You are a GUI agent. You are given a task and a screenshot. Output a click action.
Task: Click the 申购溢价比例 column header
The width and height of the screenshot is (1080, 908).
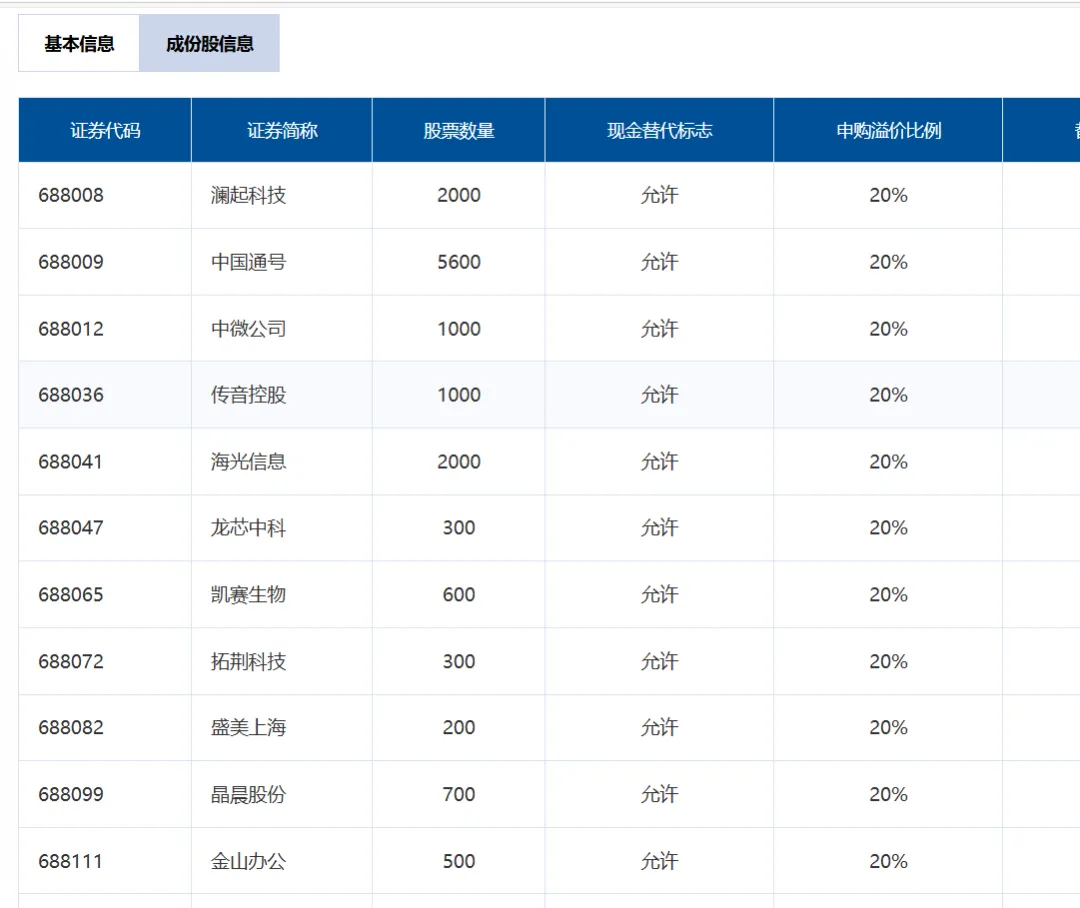tap(888, 130)
